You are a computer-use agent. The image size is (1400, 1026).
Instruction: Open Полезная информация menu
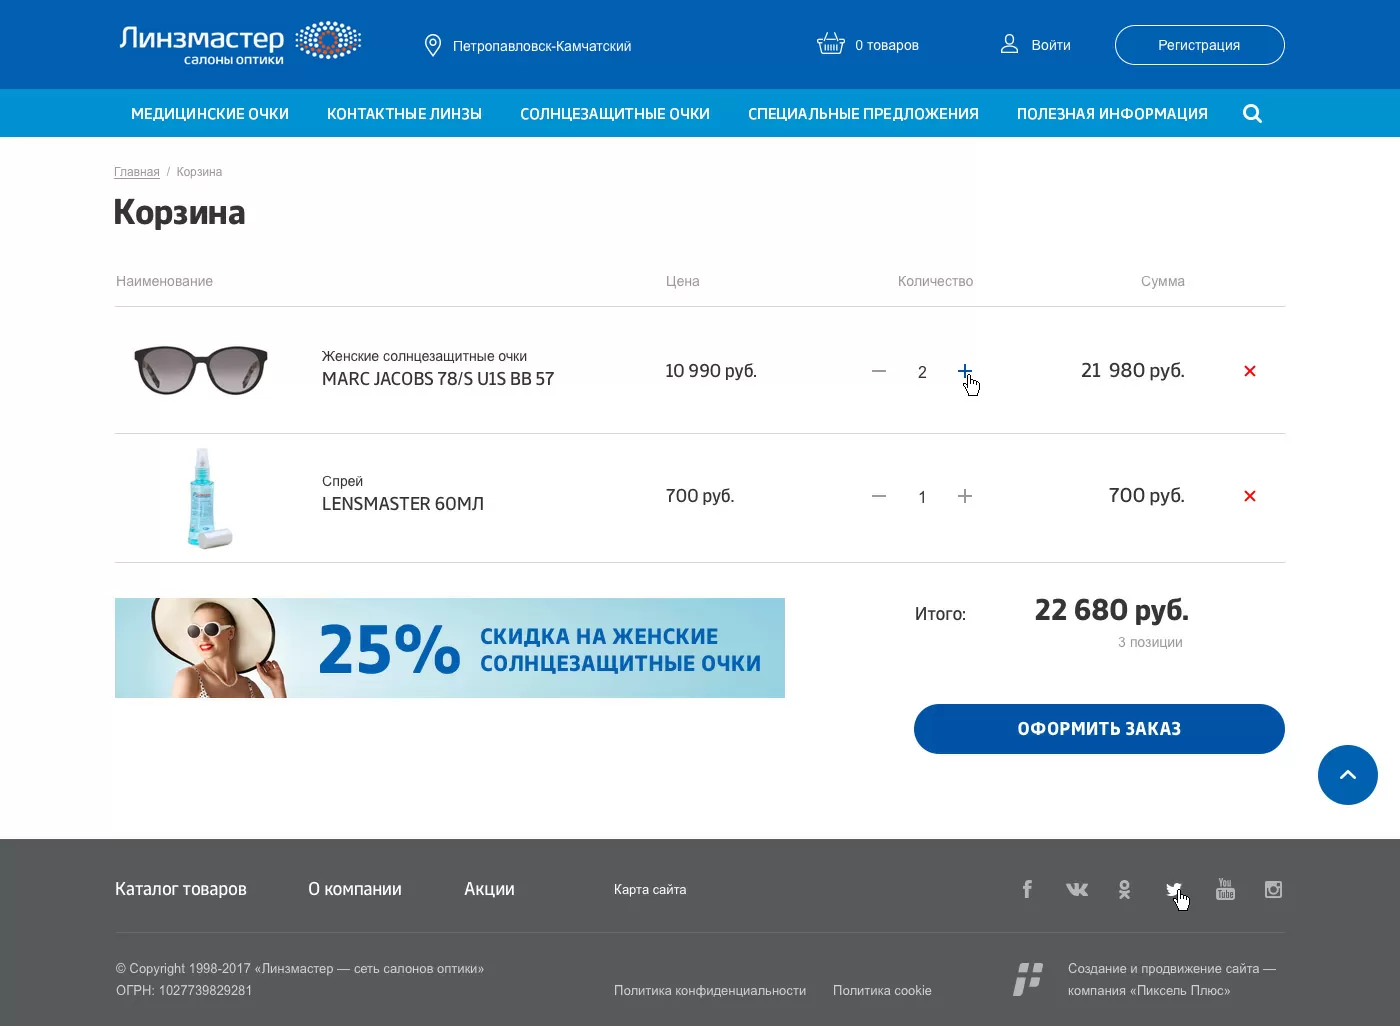[1112, 114]
